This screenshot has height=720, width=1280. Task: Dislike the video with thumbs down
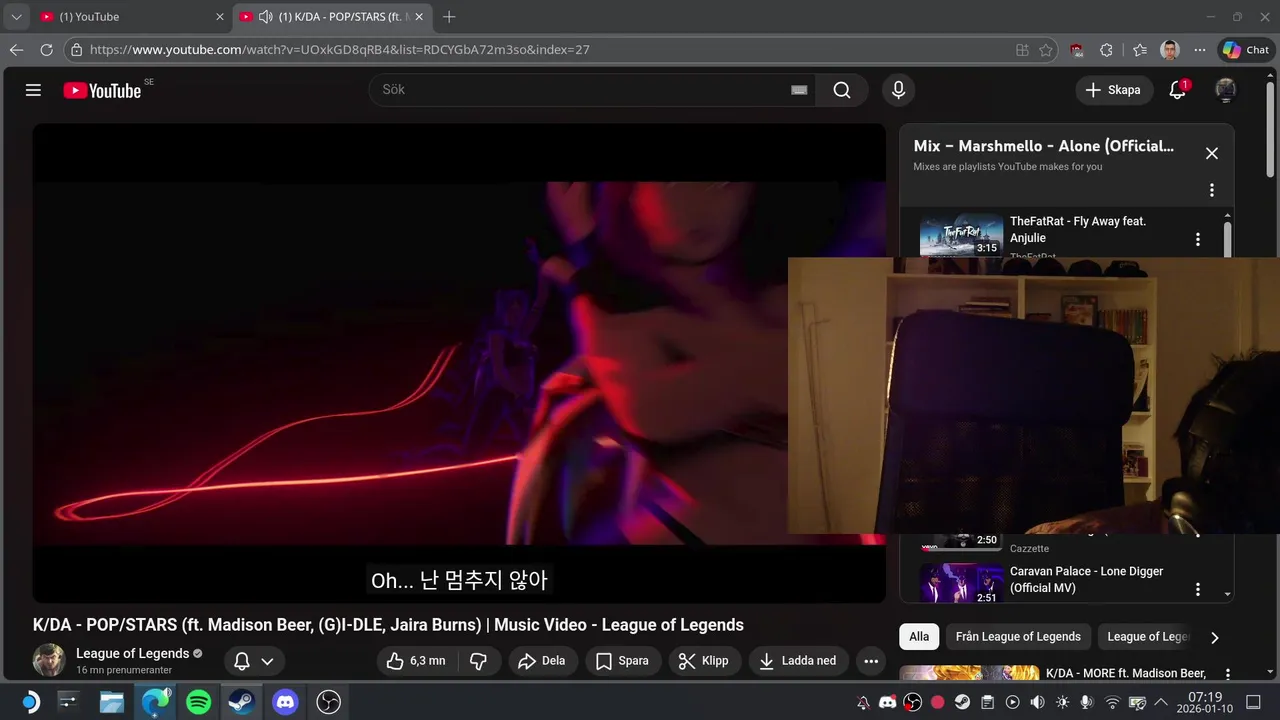(x=479, y=661)
